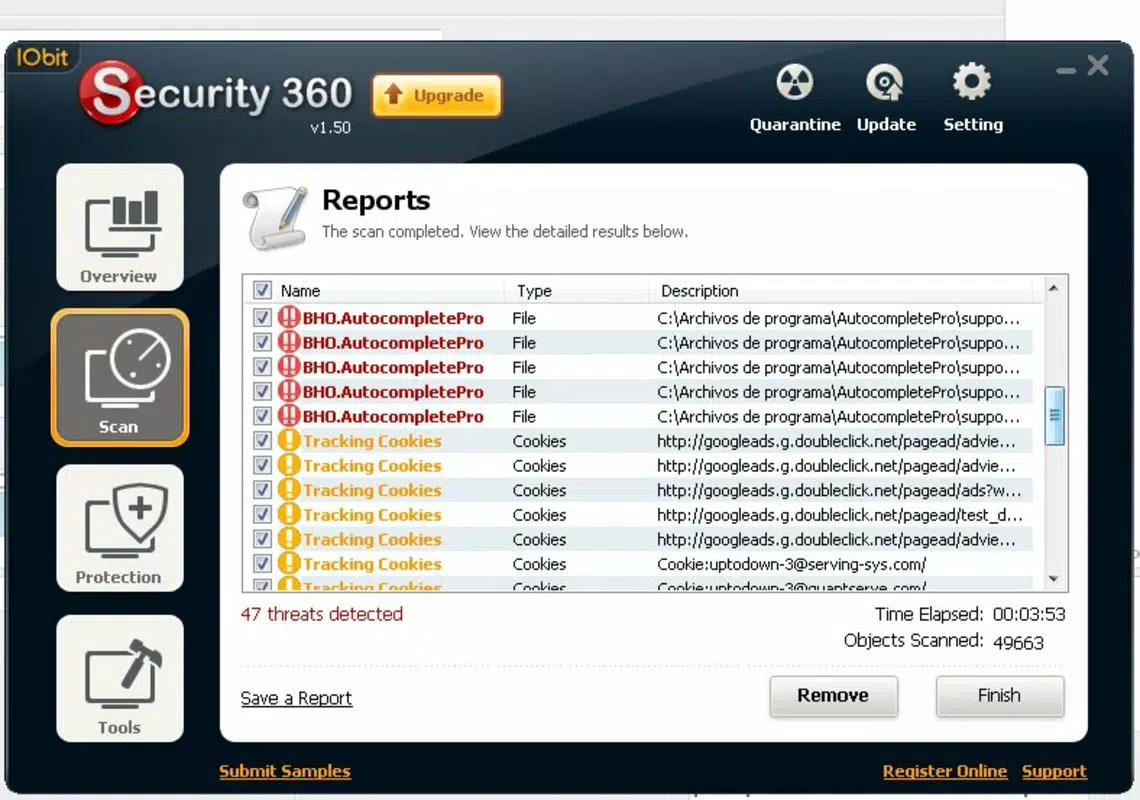
Task: Uncheck the first BHO.AutocompletePro row checkbox
Action: pyautogui.click(x=262, y=318)
